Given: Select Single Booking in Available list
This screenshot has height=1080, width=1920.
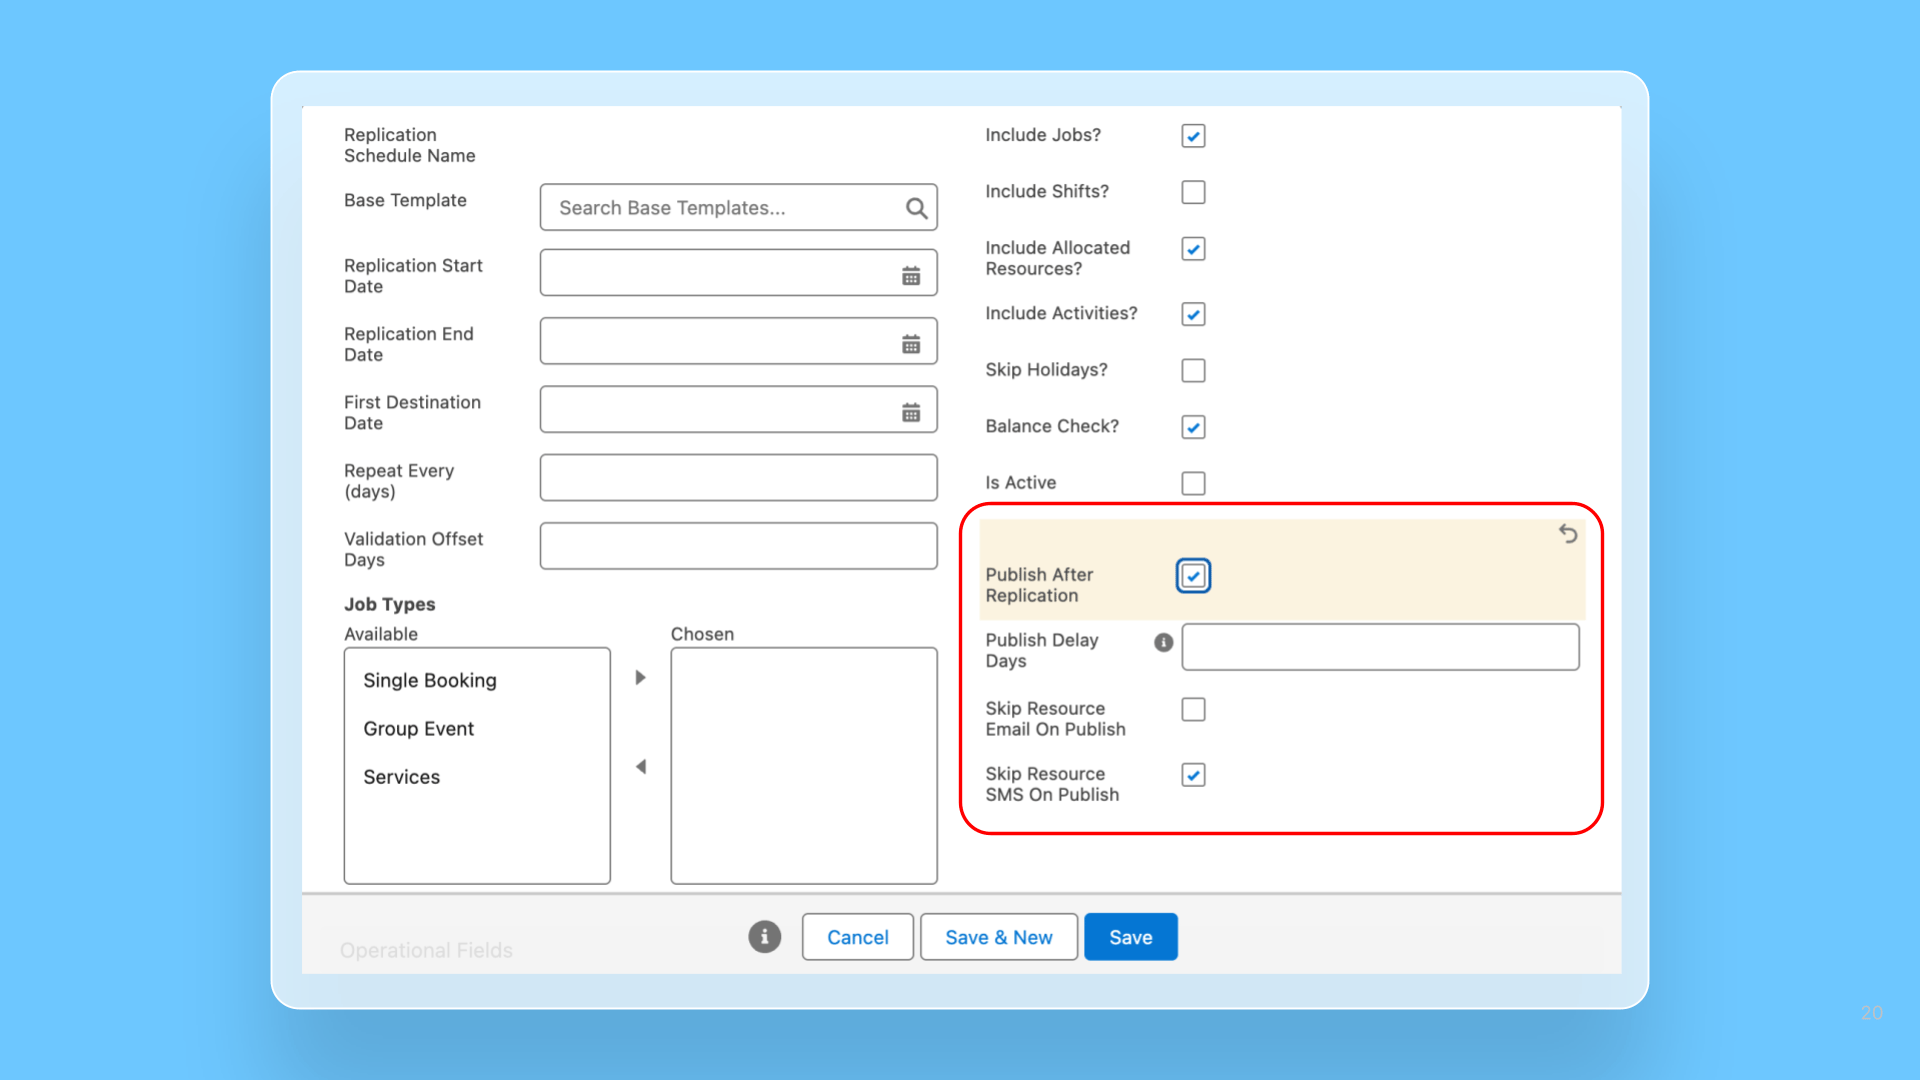Looking at the screenshot, I should pos(430,680).
